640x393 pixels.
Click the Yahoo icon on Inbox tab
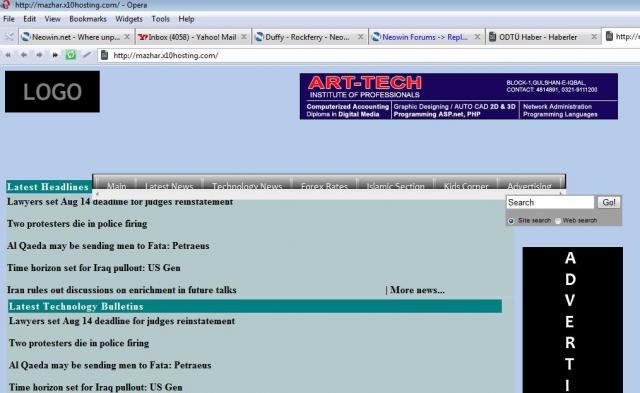coord(142,37)
